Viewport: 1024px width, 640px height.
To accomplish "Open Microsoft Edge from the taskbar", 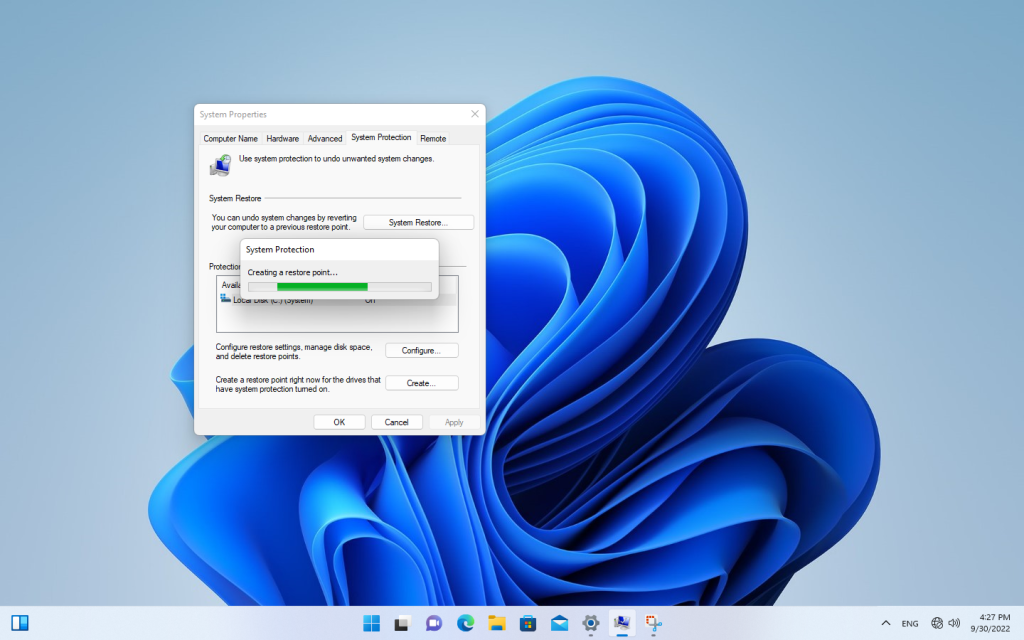I will point(463,621).
